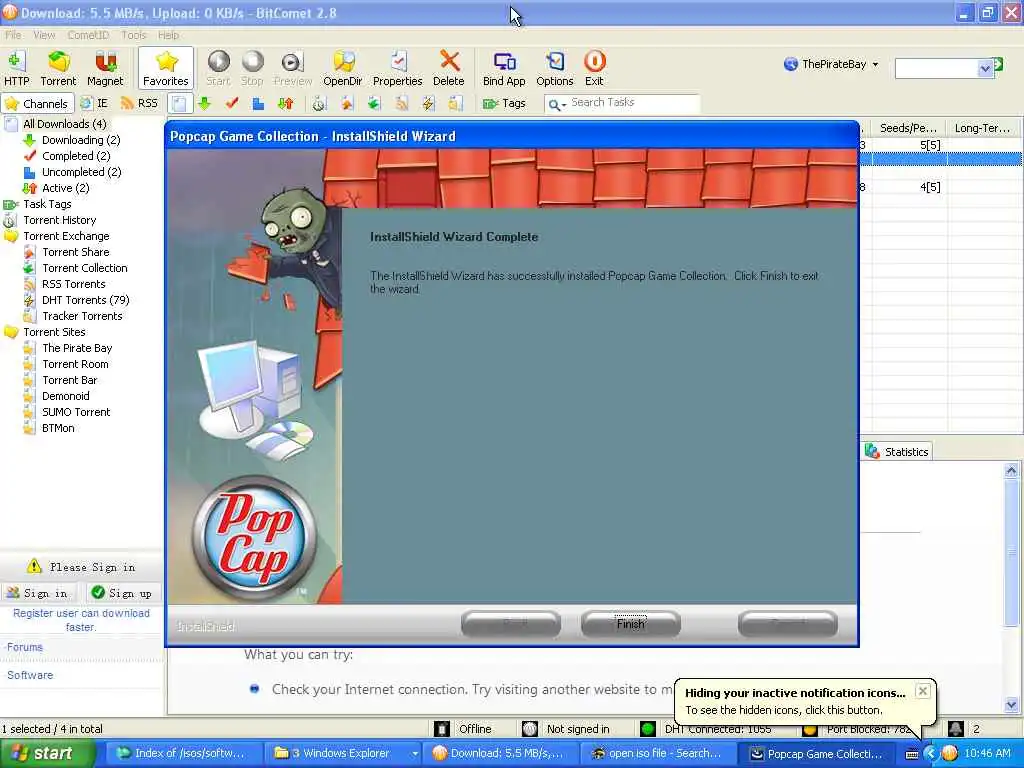
Task: Open The Pirate Bay site entry
Action: point(77,348)
